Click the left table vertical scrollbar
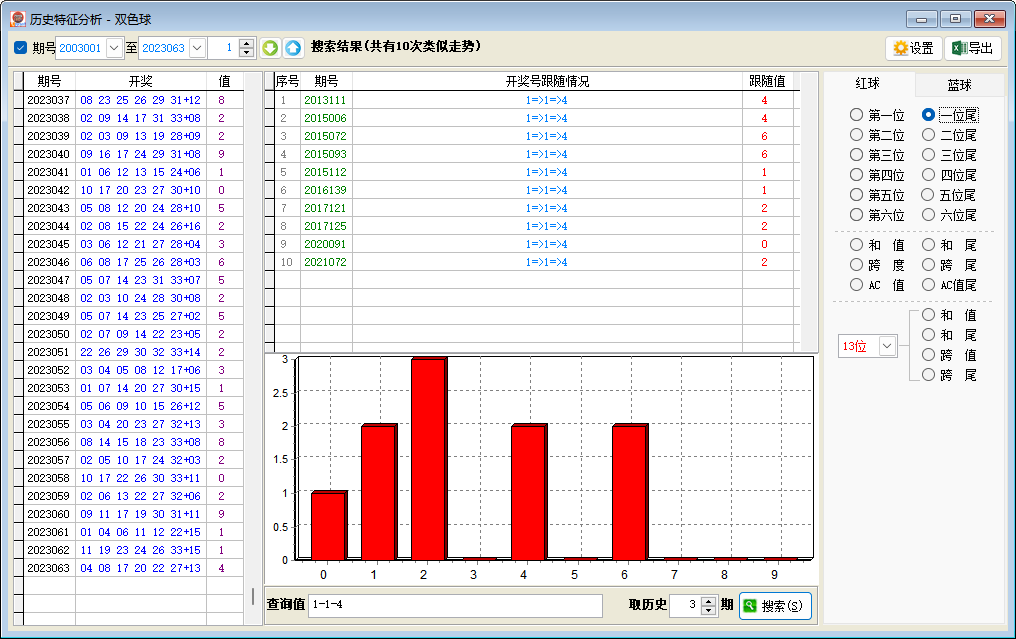Screen dimensions: 1016x639 253,349
